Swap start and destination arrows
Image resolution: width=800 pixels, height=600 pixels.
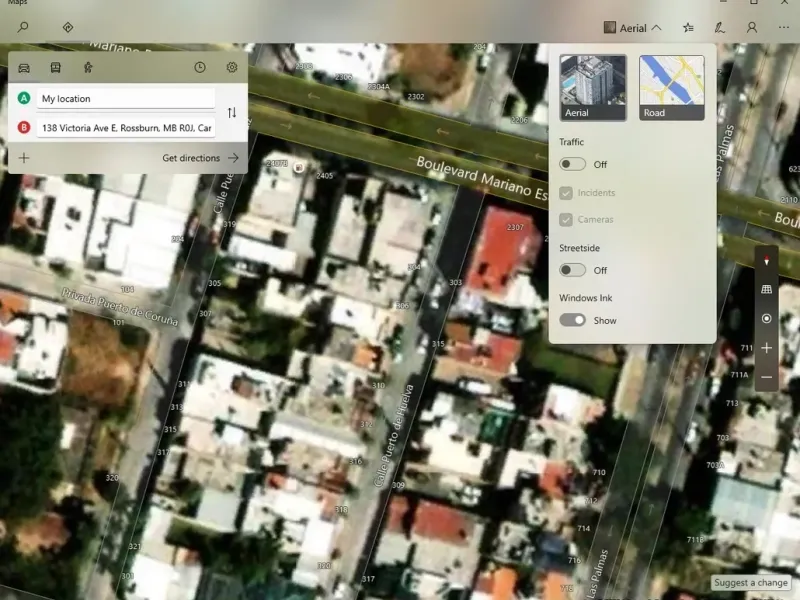click(x=232, y=113)
